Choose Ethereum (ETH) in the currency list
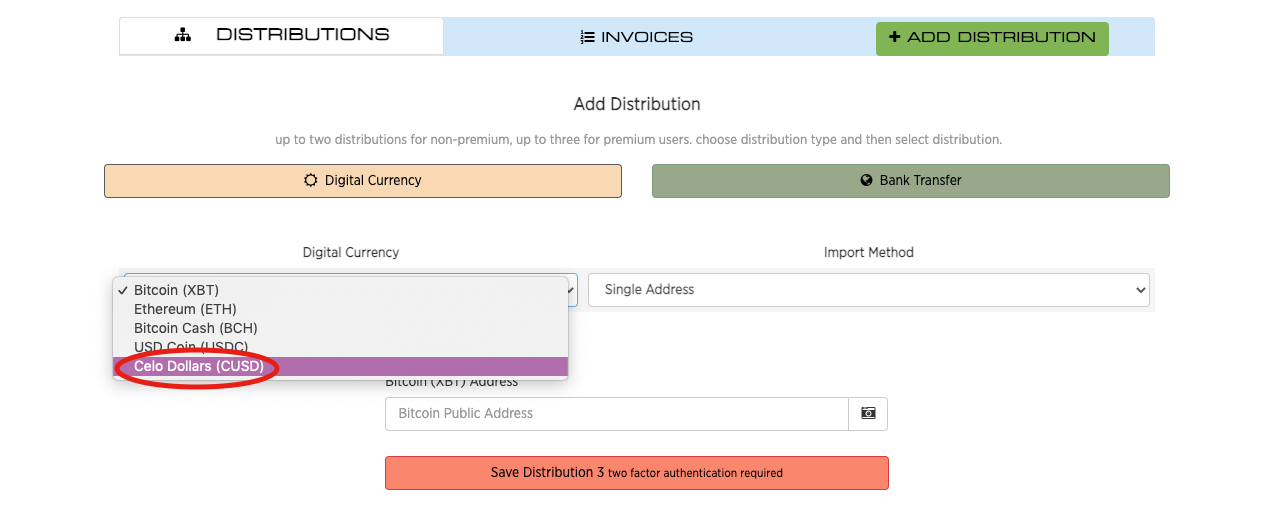This screenshot has width=1271, height=521. 185,310
